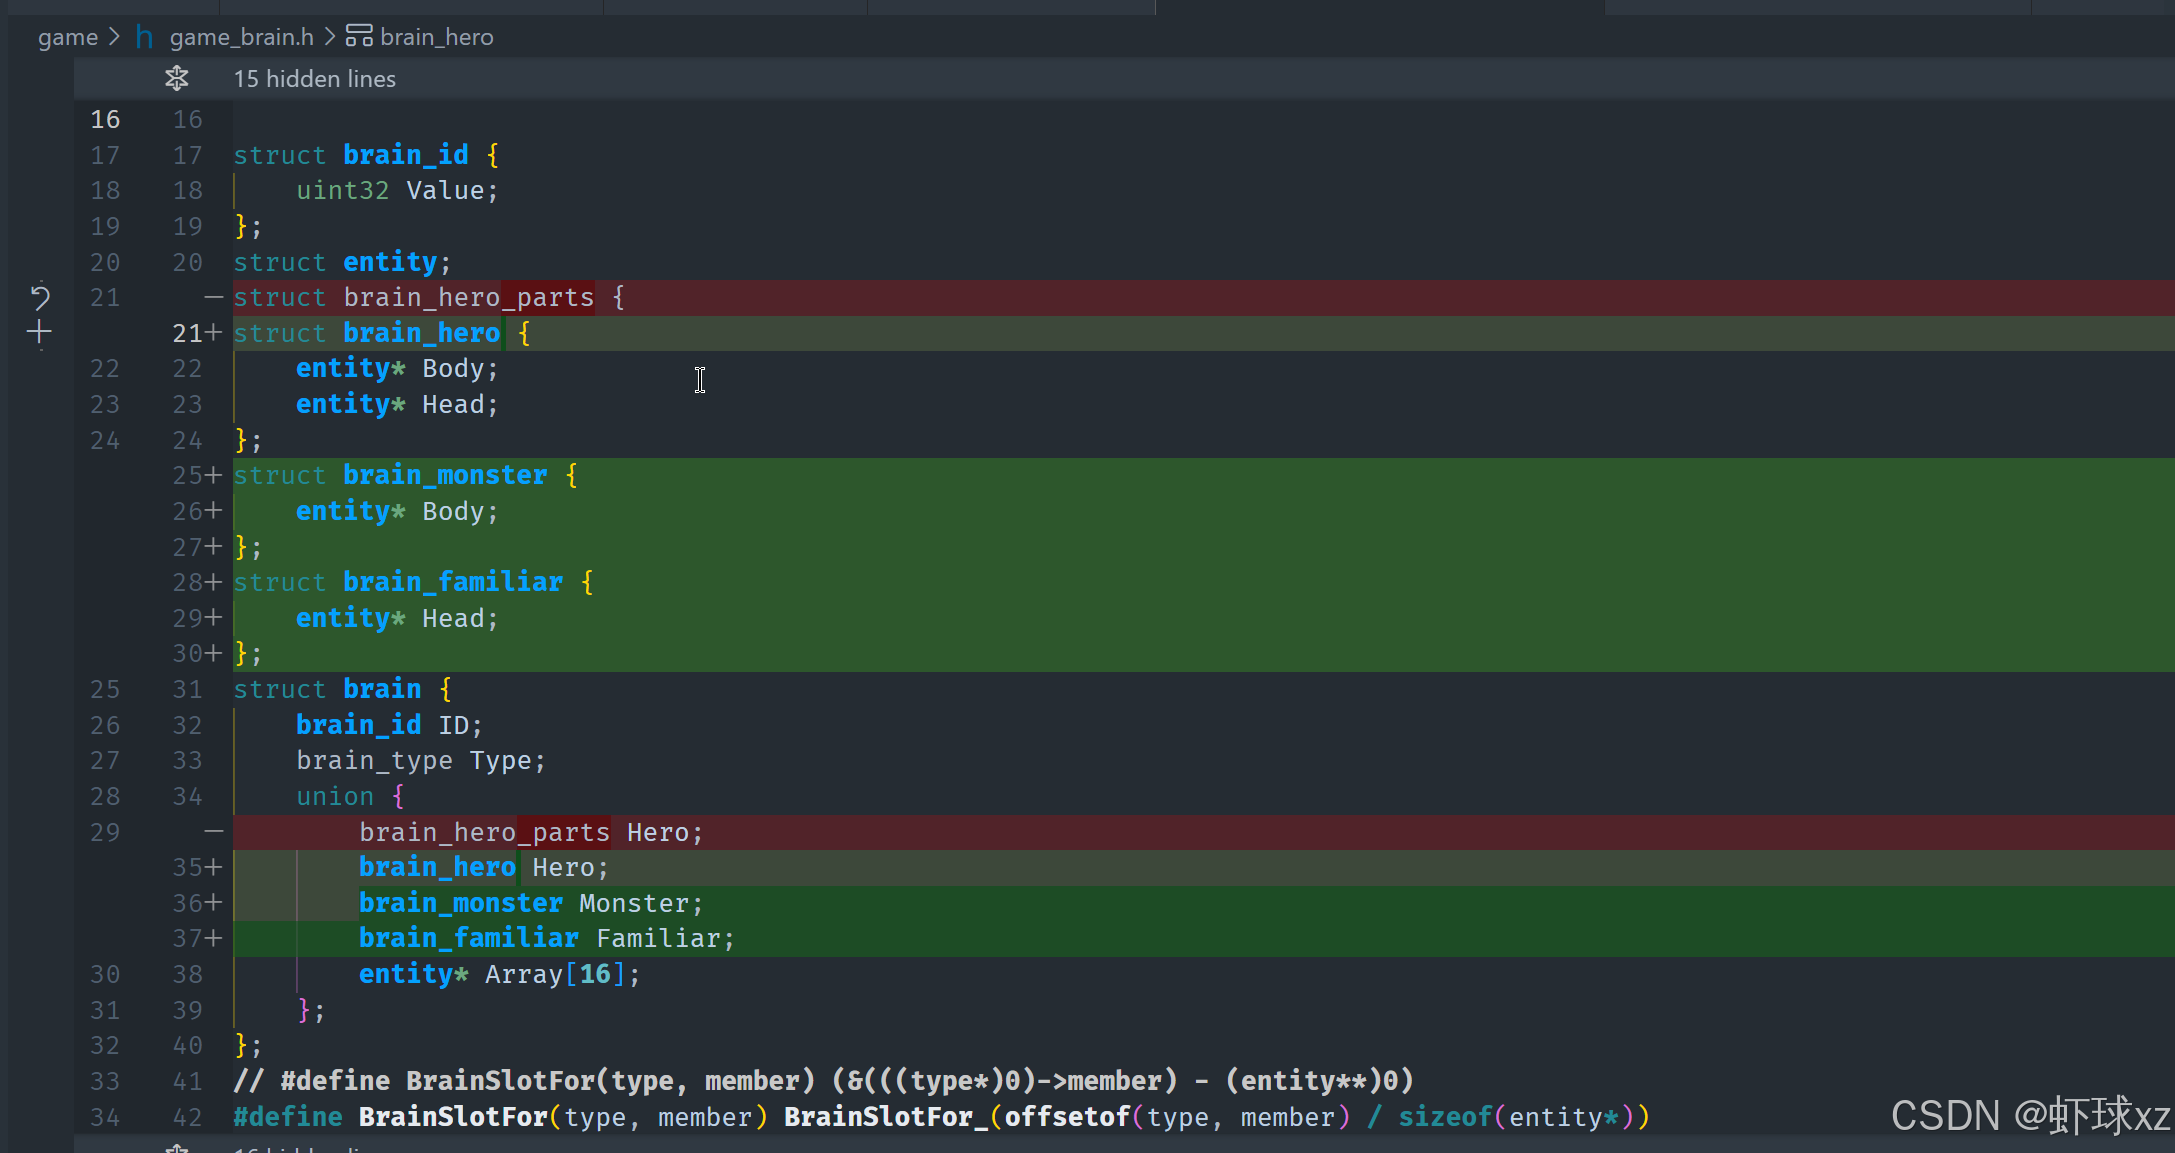Click the minus marker on removed brain_hero_parts struct line
The image size is (2175, 1153).
click(x=213, y=297)
